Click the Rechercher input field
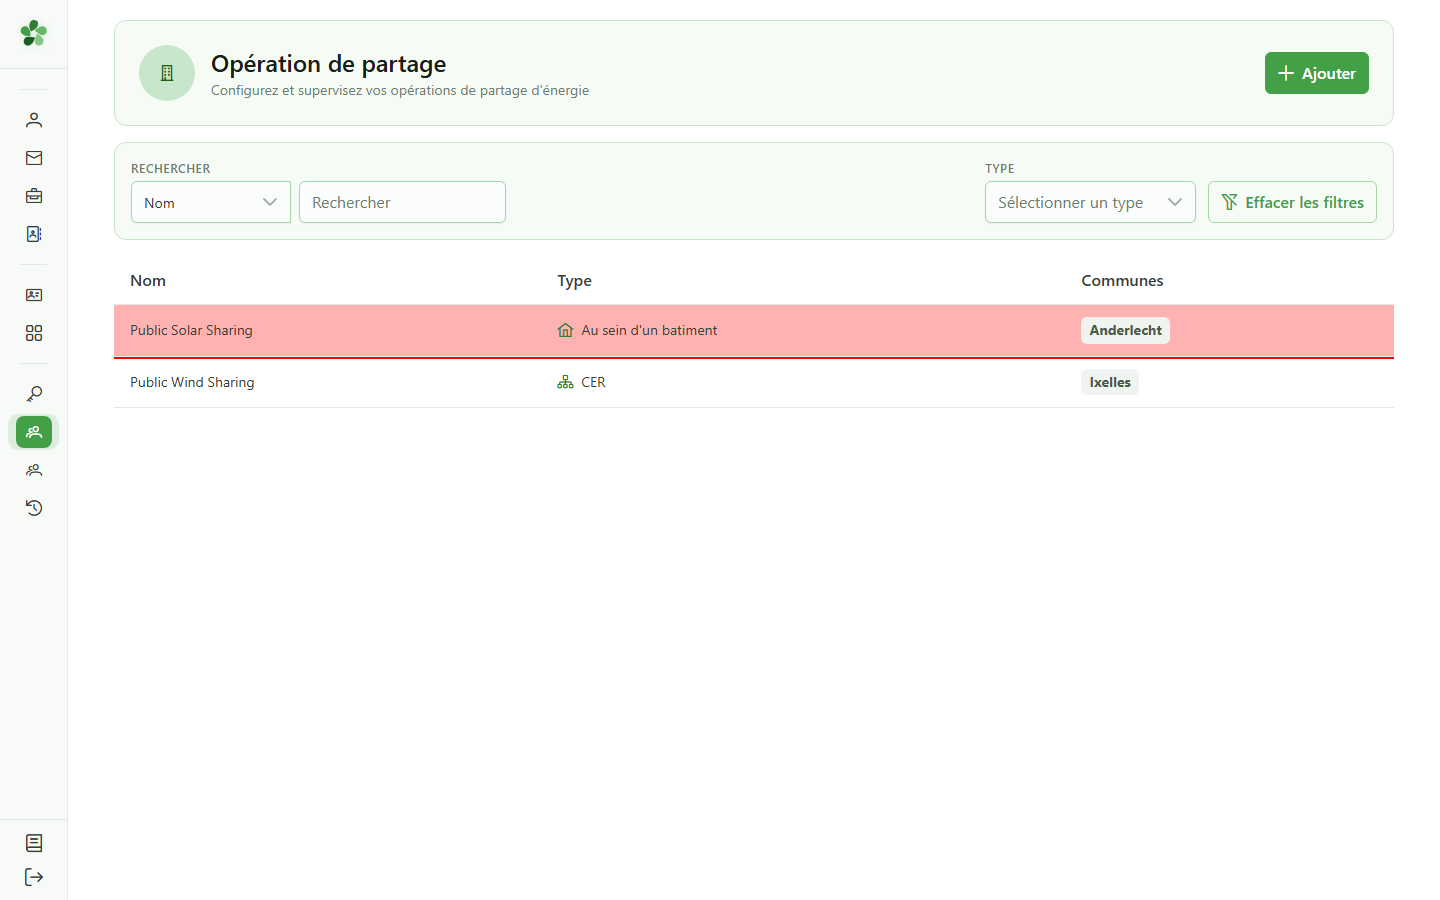 click(x=402, y=202)
